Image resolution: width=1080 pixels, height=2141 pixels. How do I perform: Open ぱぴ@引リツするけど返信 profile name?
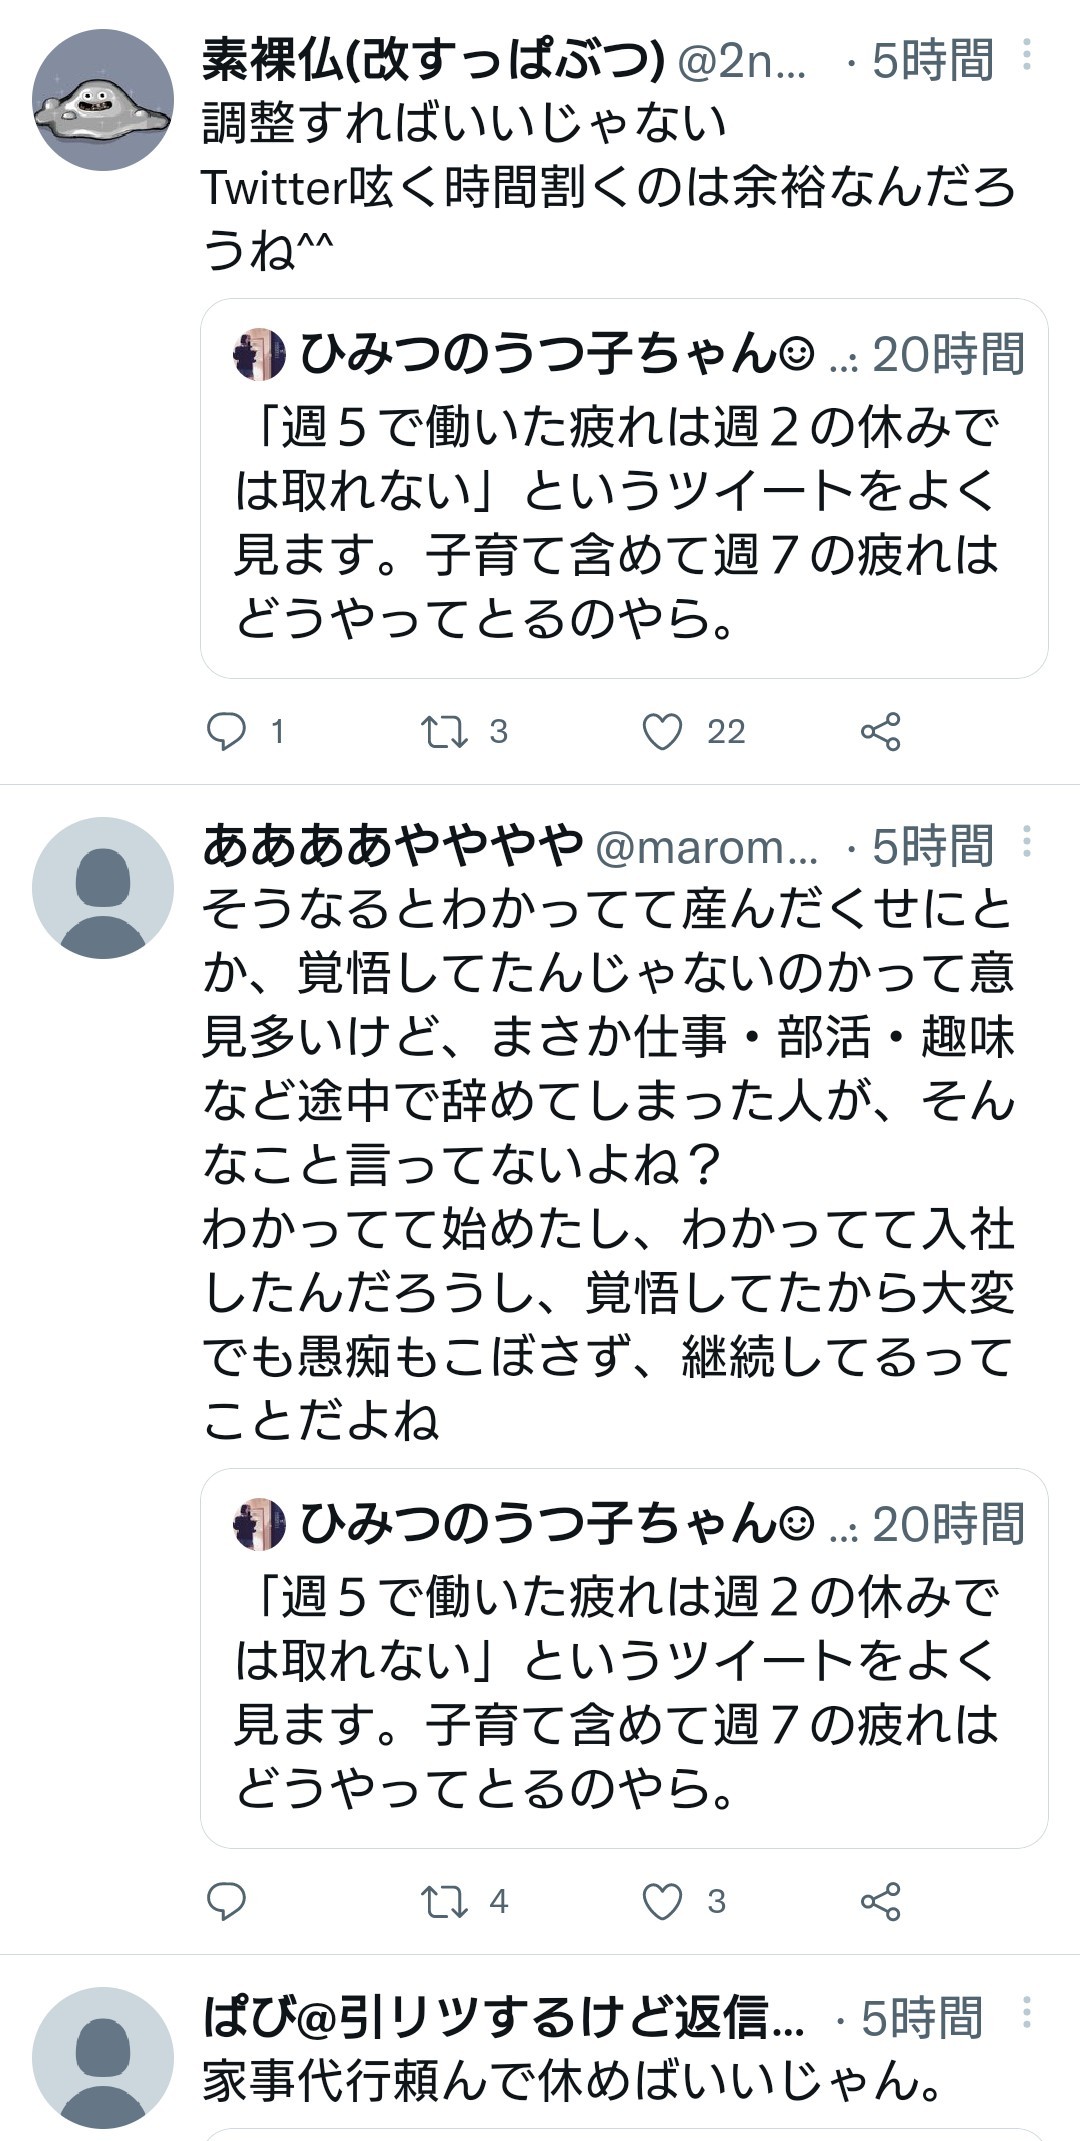coord(503,2017)
